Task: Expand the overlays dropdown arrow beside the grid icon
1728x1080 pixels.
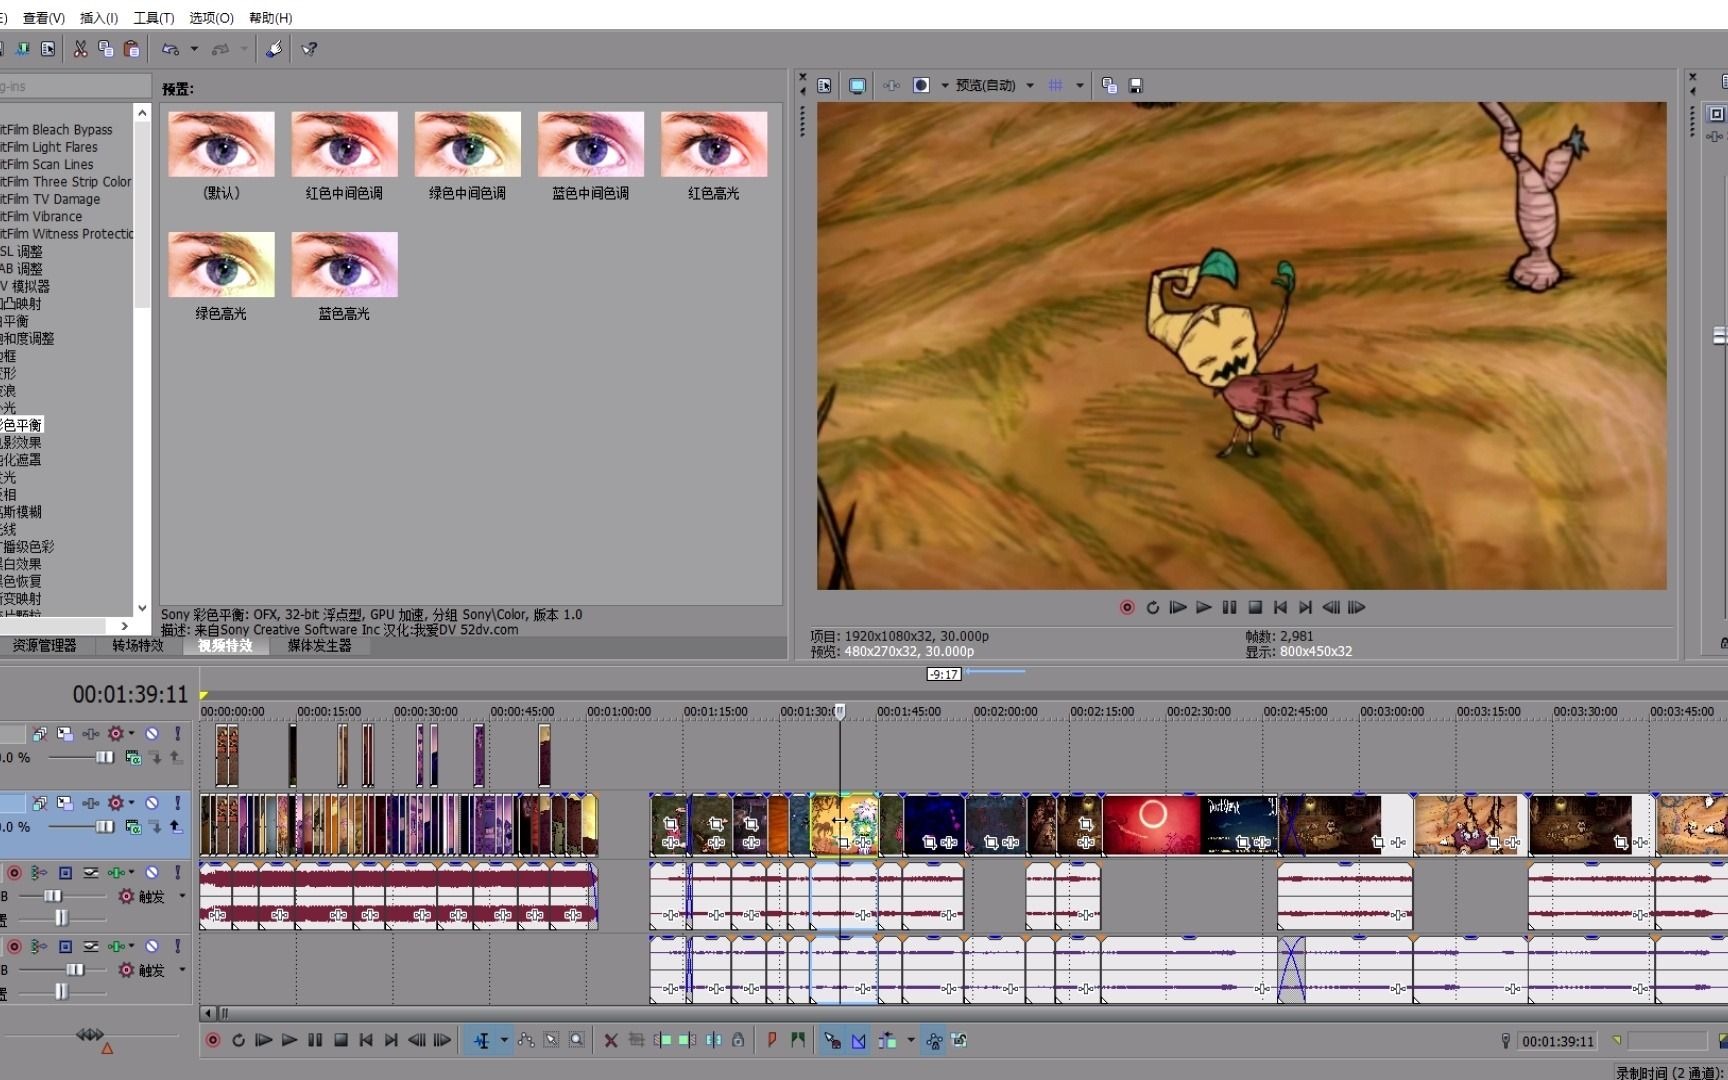Action: [x=1080, y=86]
